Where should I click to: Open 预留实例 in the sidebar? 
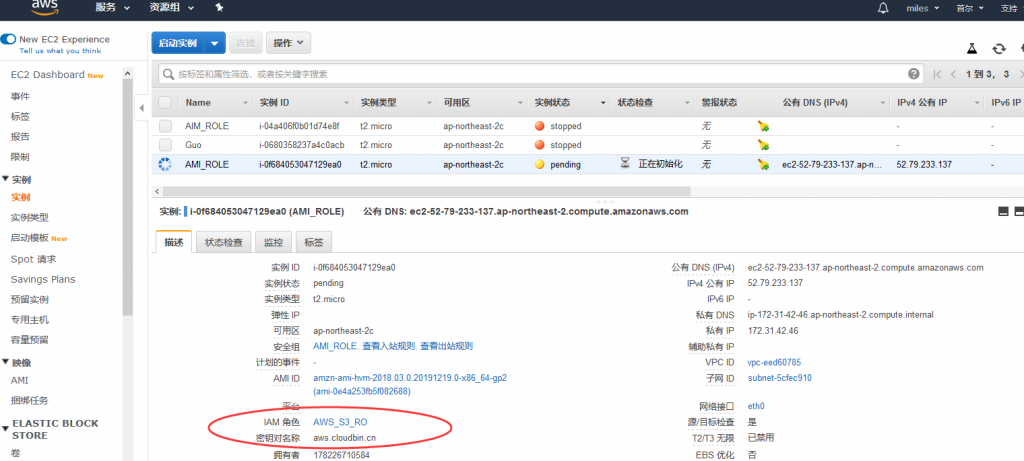[x=29, y=300]
